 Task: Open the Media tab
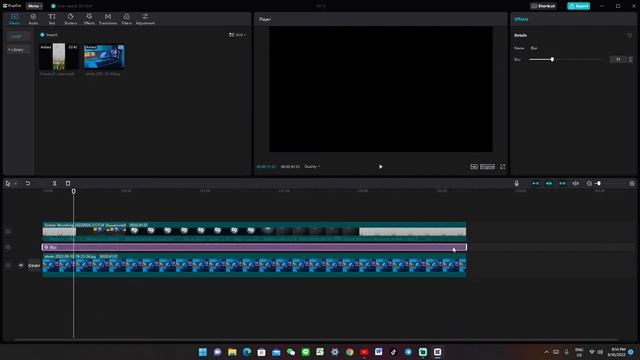pos(14,19)
